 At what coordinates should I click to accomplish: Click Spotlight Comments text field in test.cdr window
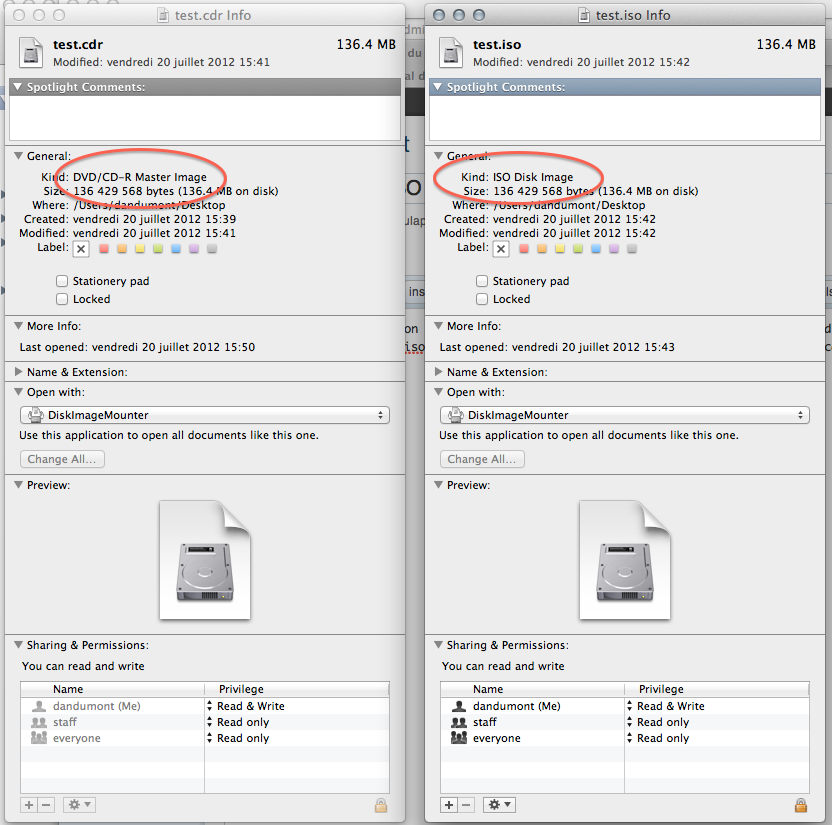coord(204,118)
